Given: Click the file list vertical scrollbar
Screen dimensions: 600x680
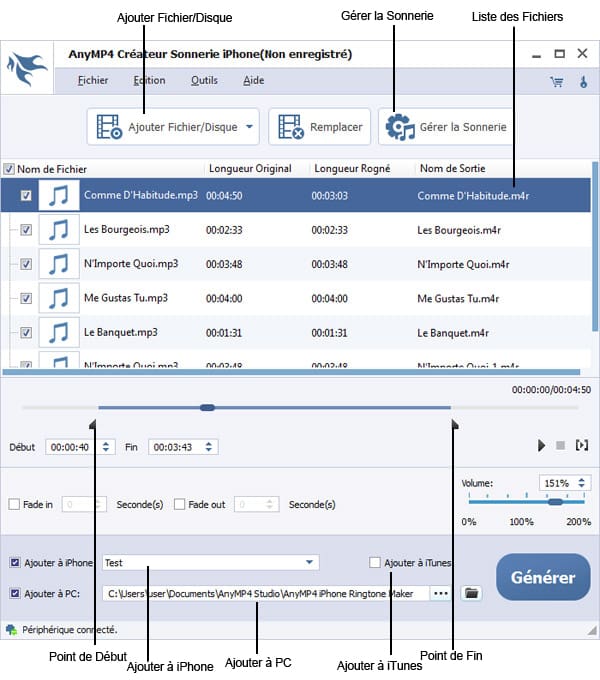Looking at the screenshot, I should click(595, 246).
